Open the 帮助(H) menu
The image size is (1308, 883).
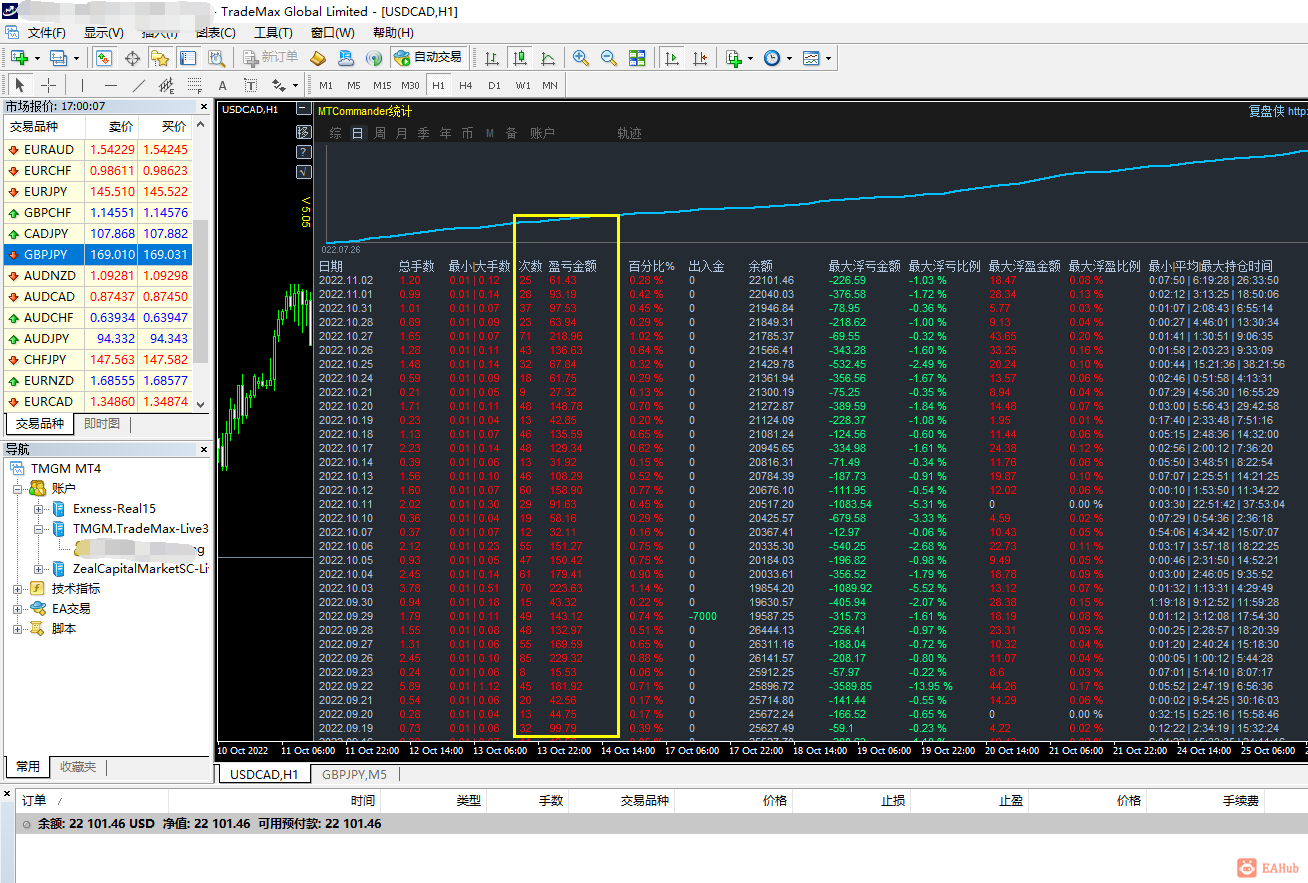(393, 32)
